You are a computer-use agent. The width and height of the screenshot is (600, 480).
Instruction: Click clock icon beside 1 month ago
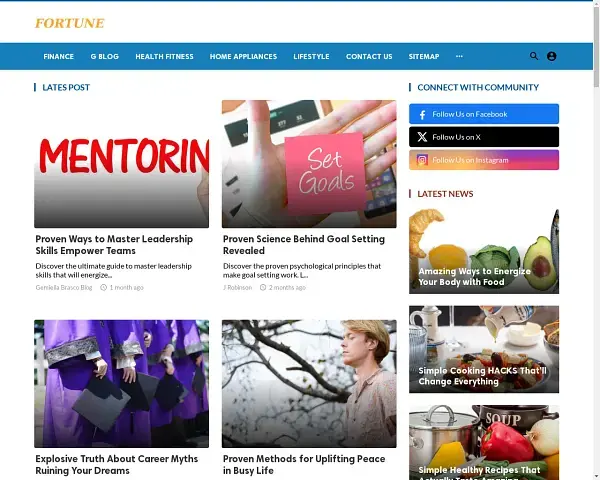(x=103, y=287)
